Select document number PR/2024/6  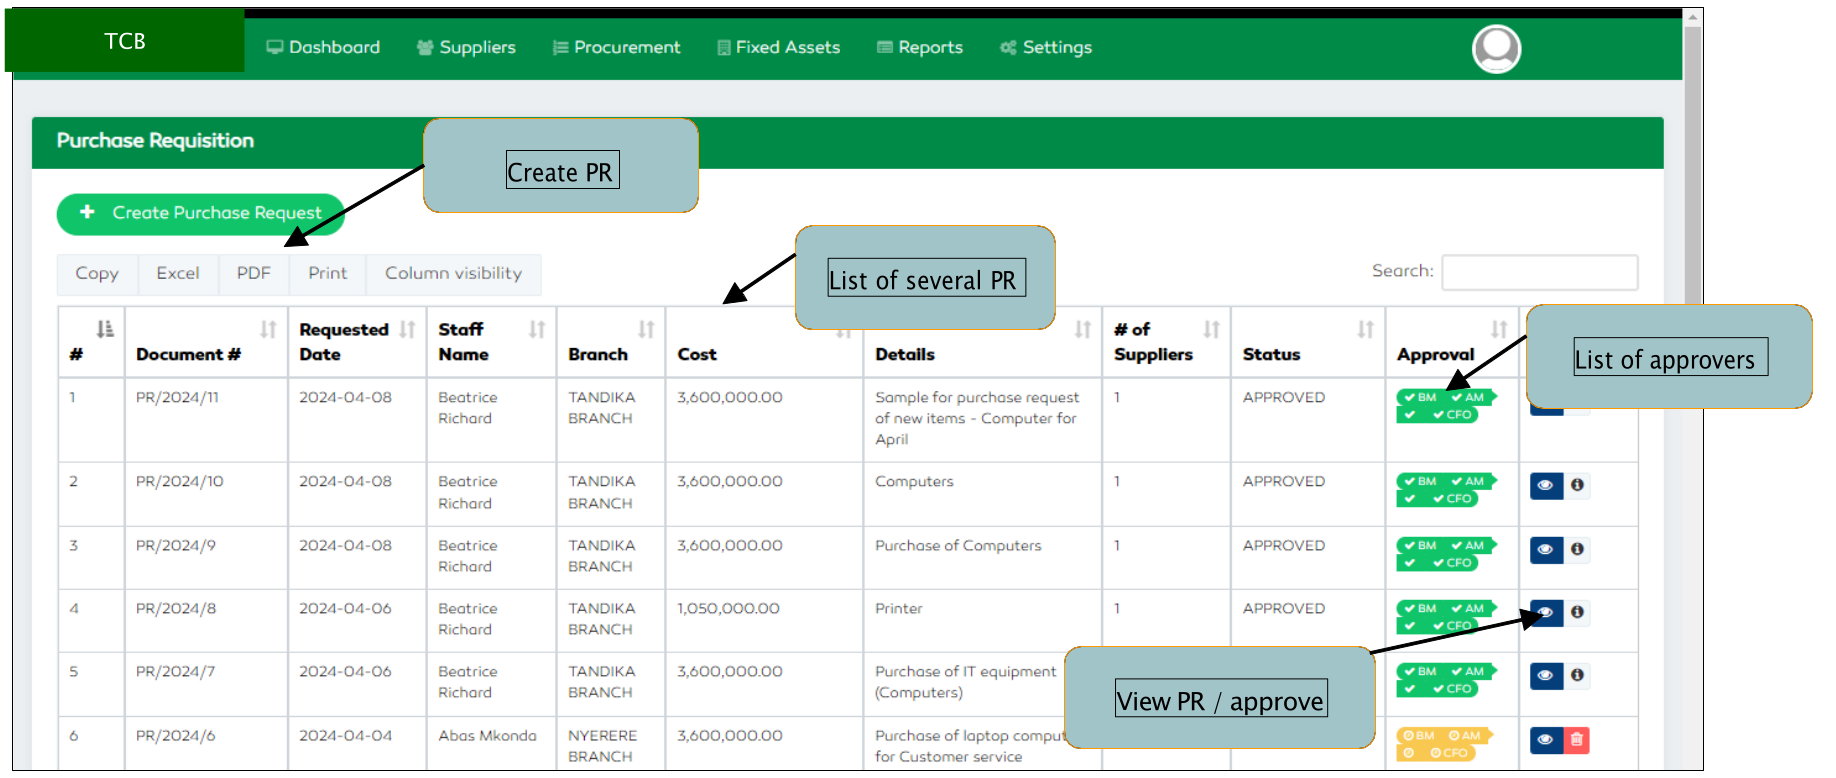[176, 735]
